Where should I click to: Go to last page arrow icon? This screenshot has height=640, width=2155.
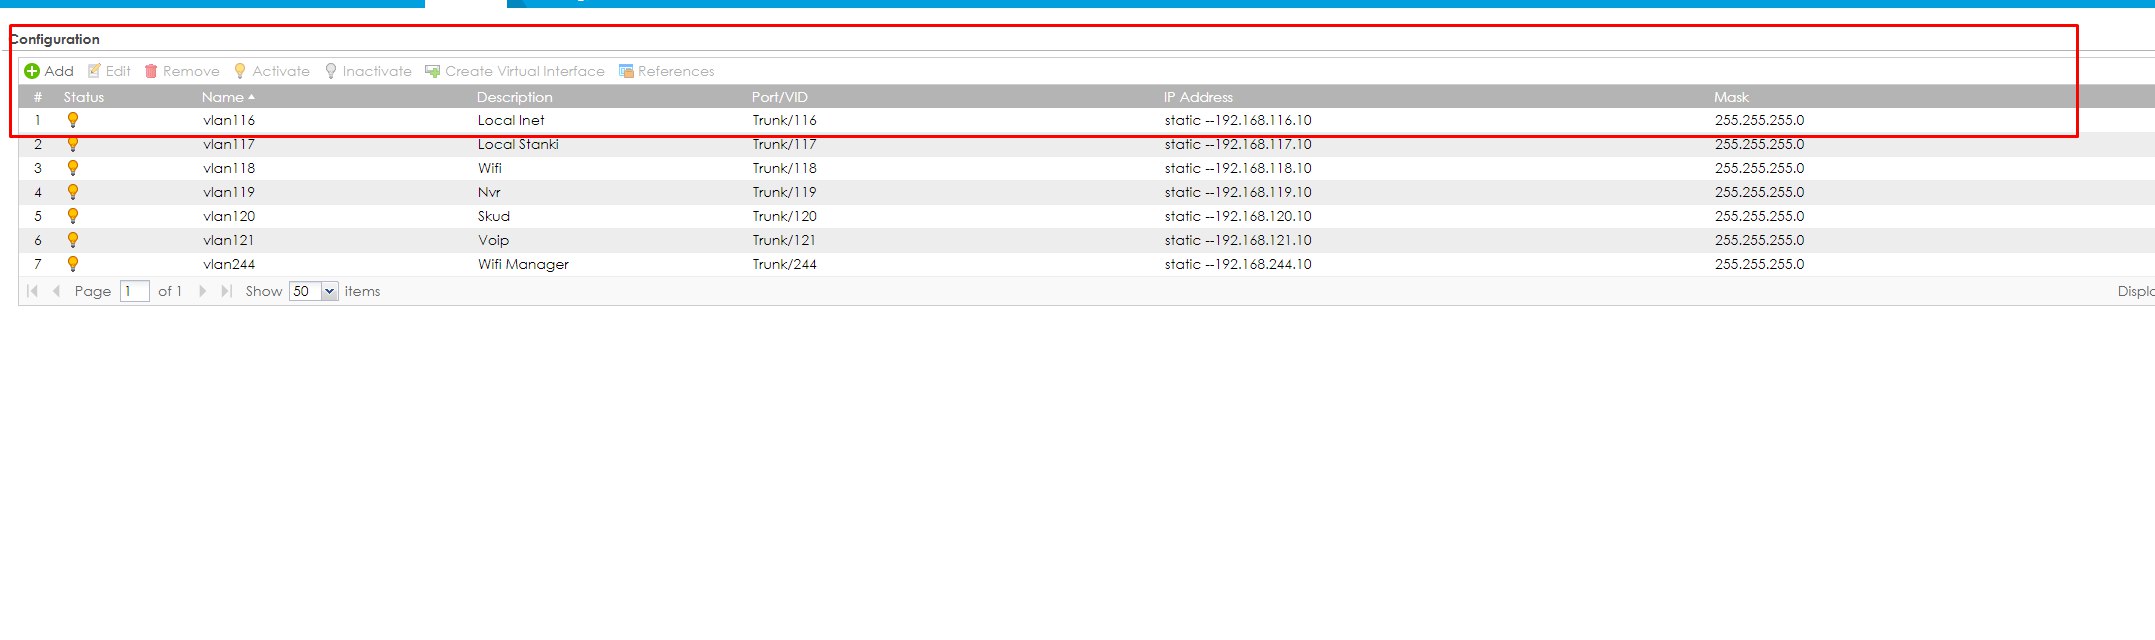(x=227, y=291)
